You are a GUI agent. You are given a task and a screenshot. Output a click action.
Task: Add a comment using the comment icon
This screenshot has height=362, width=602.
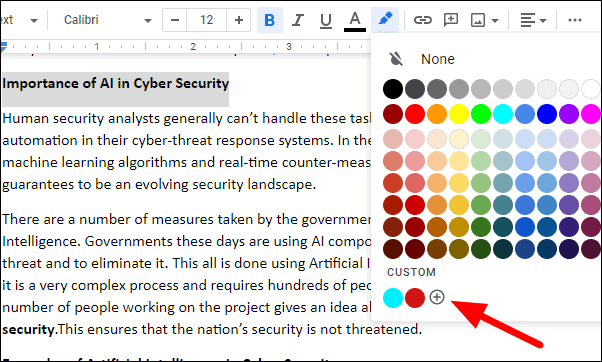[451, 20]
